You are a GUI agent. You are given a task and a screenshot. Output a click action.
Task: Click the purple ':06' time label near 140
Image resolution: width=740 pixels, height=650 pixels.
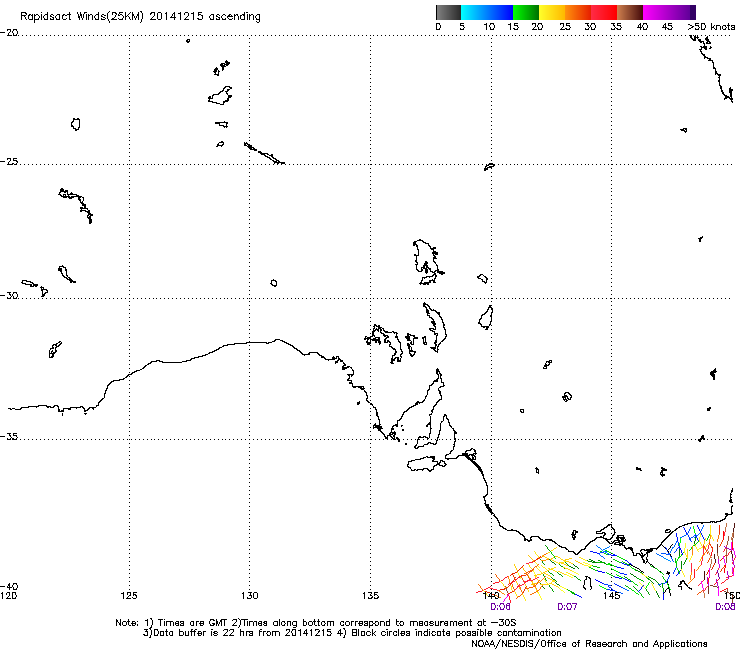click(x=500, y=607)
